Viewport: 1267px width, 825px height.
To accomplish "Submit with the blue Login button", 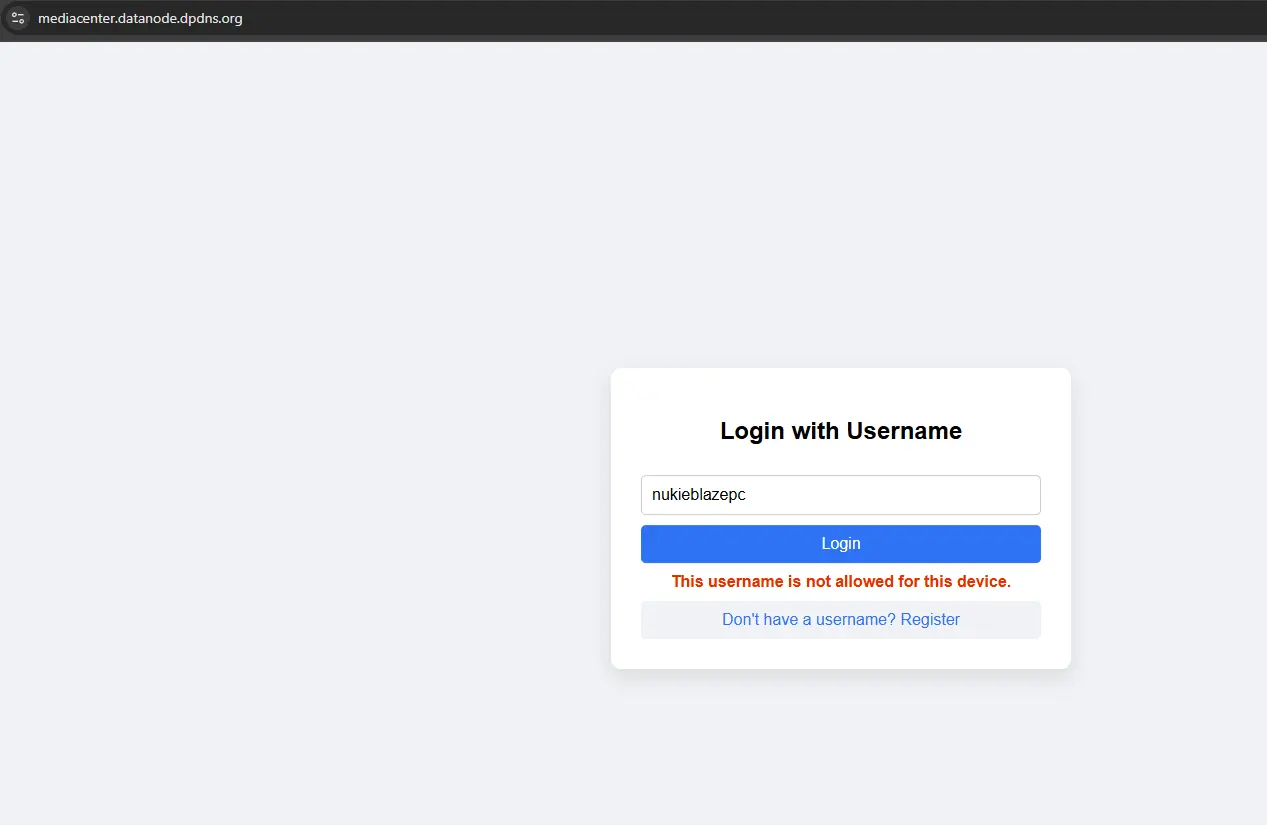I will pyautogui.click(x=841, y=544).
